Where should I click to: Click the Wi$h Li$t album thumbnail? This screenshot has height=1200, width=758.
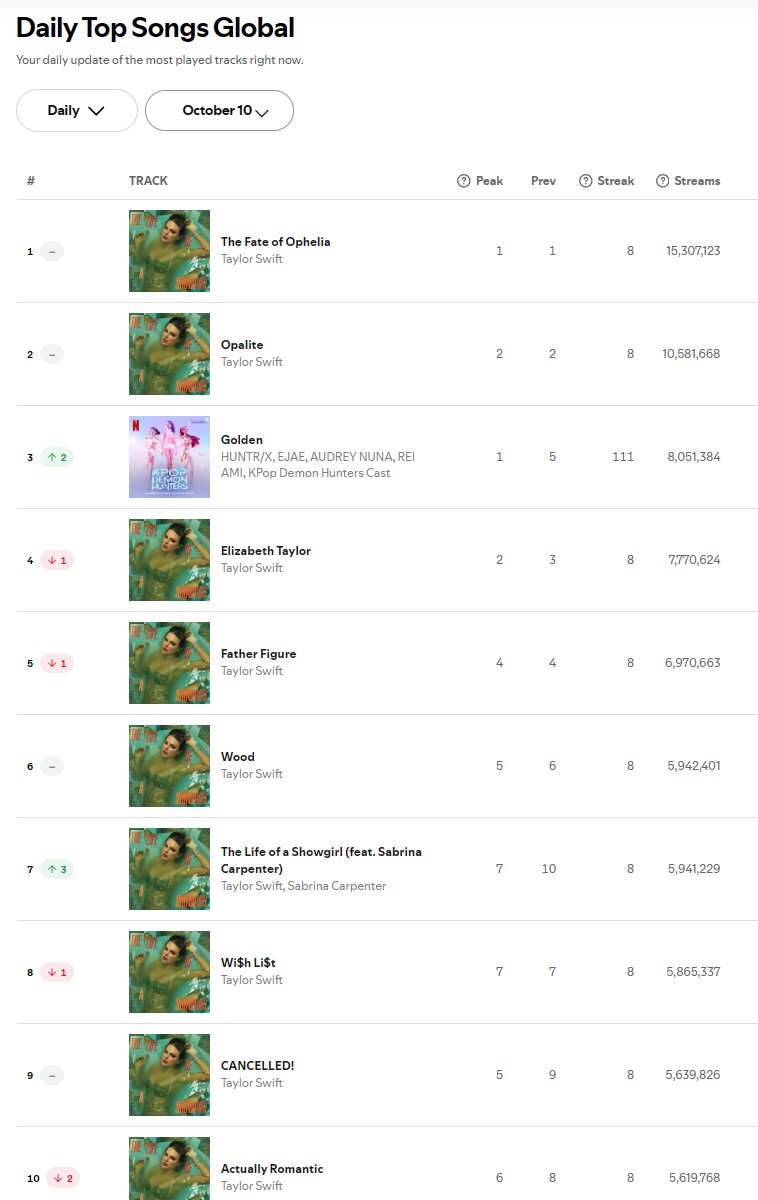(169, 972)
